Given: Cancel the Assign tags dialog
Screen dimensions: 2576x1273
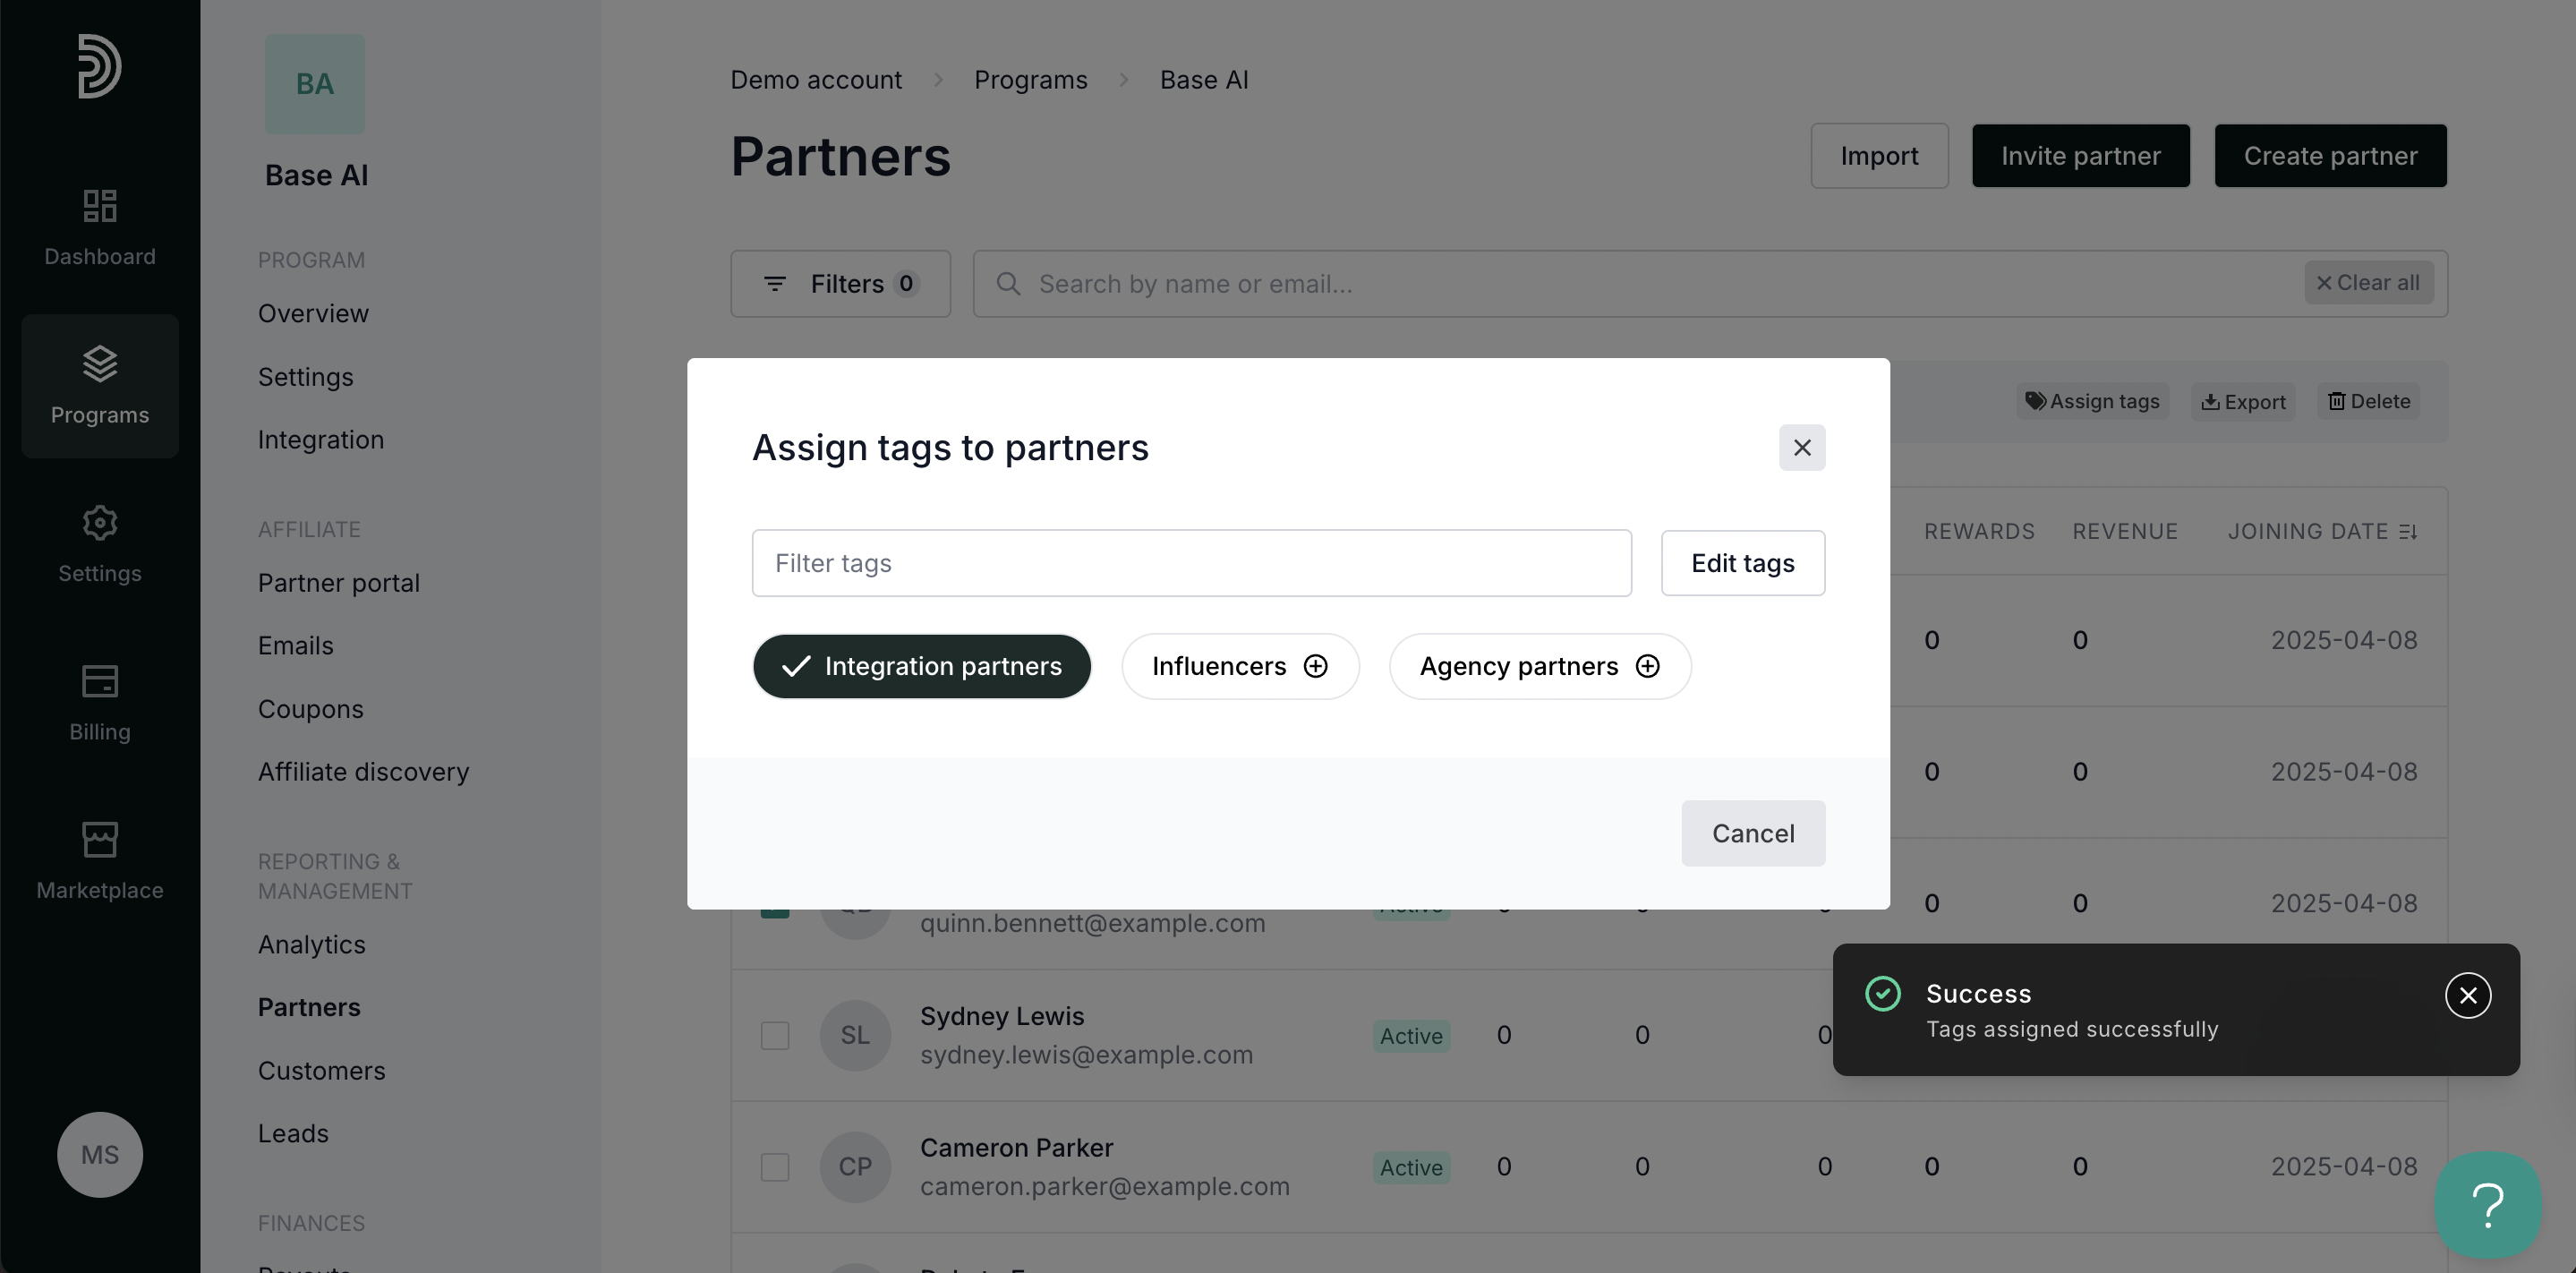Looking at the screenshot, I should click(1753, 833).
